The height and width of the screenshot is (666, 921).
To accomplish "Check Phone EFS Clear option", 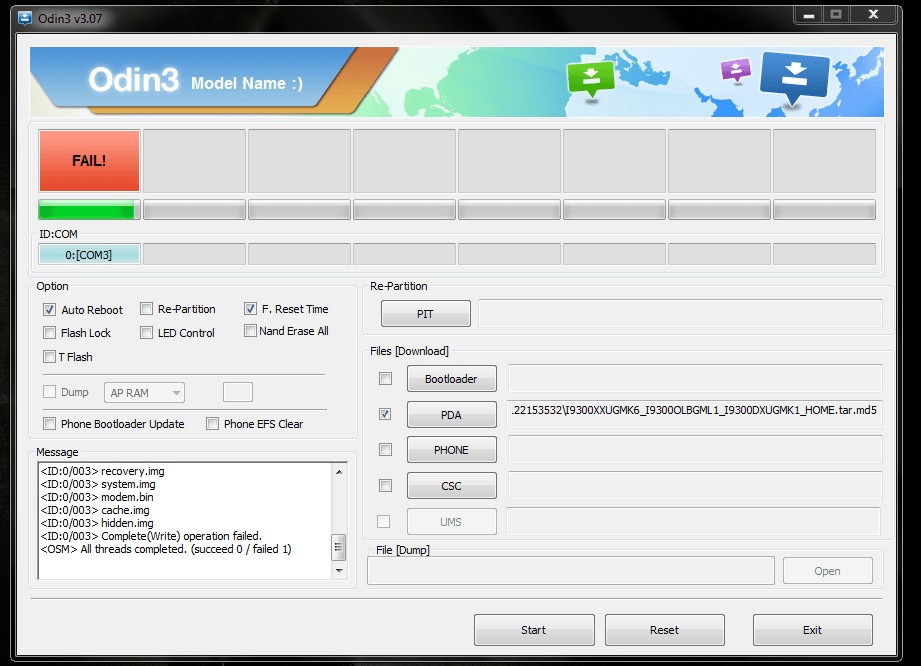I will point(212,423).
